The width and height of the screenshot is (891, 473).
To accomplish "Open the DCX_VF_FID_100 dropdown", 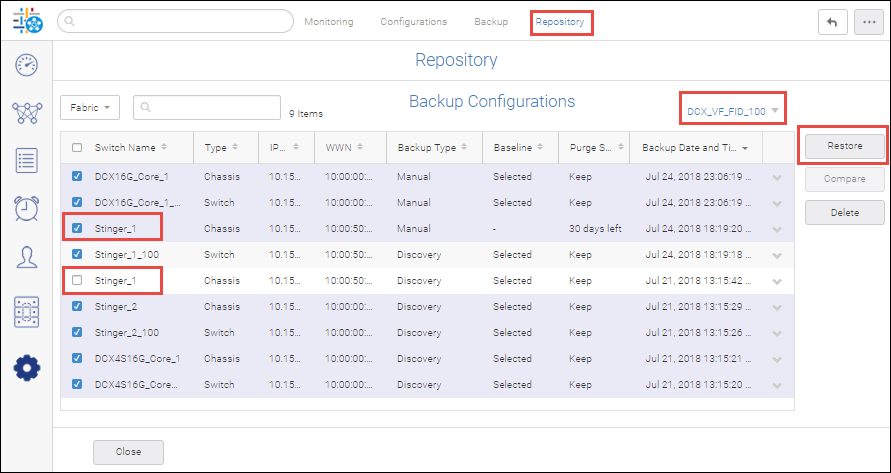I will coord(732,111).
